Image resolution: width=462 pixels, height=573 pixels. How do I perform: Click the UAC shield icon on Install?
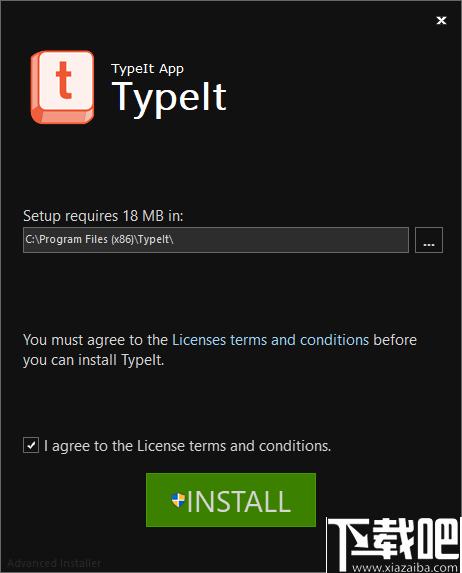178,500
